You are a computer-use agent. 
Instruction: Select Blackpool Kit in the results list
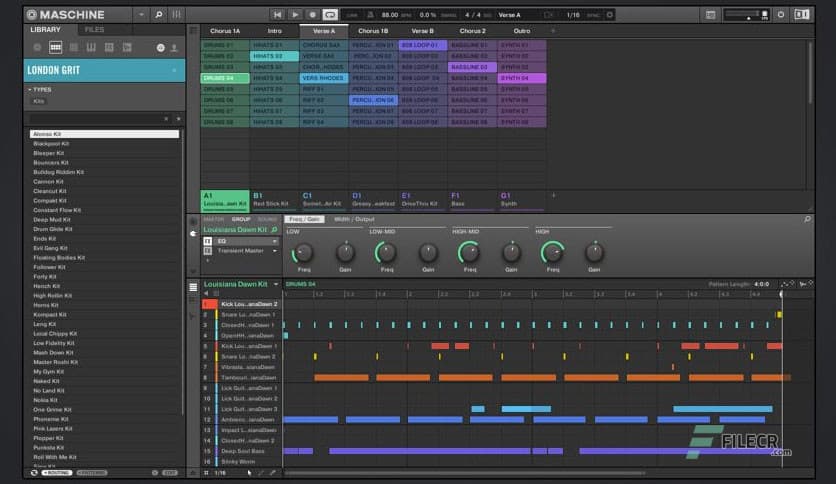(104, 144)
